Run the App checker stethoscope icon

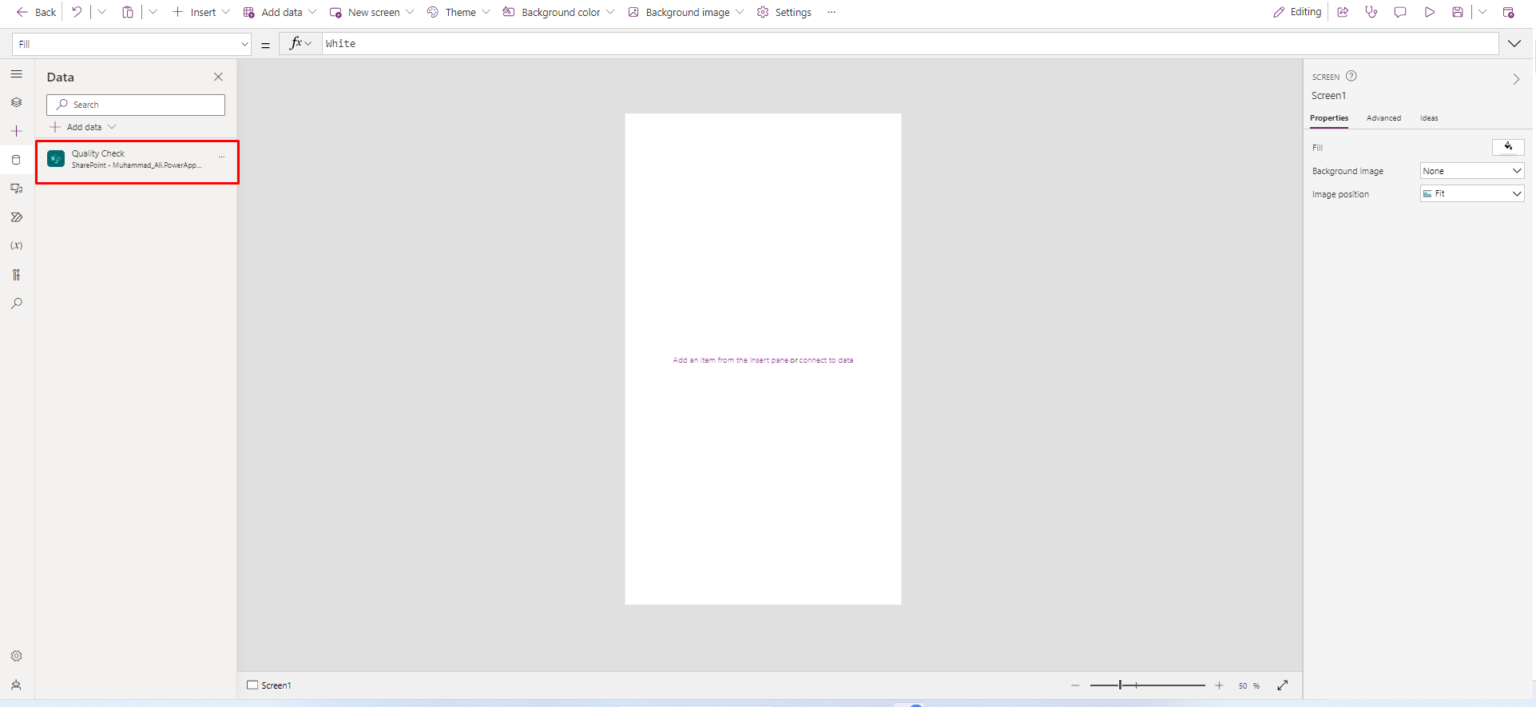[x=1371, y=11]
